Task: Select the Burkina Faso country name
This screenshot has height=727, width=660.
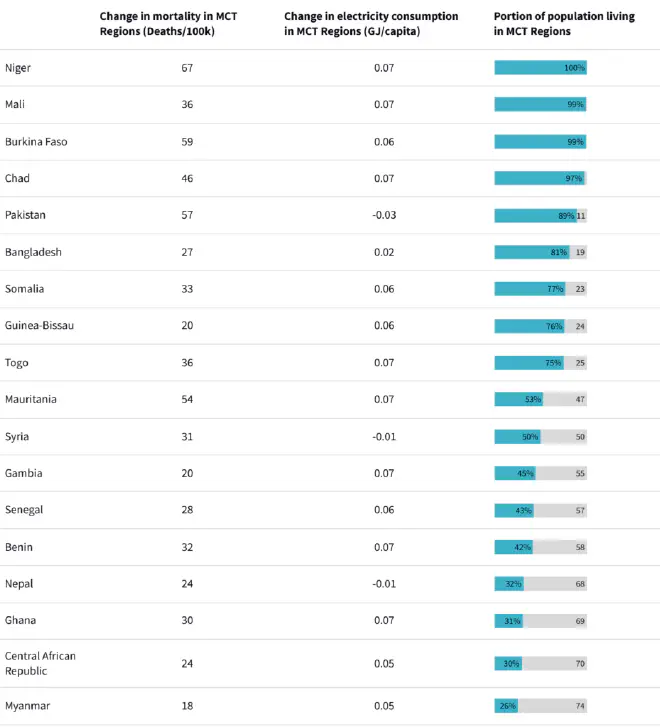Action: pyautogui.click(x=36, y=141)
